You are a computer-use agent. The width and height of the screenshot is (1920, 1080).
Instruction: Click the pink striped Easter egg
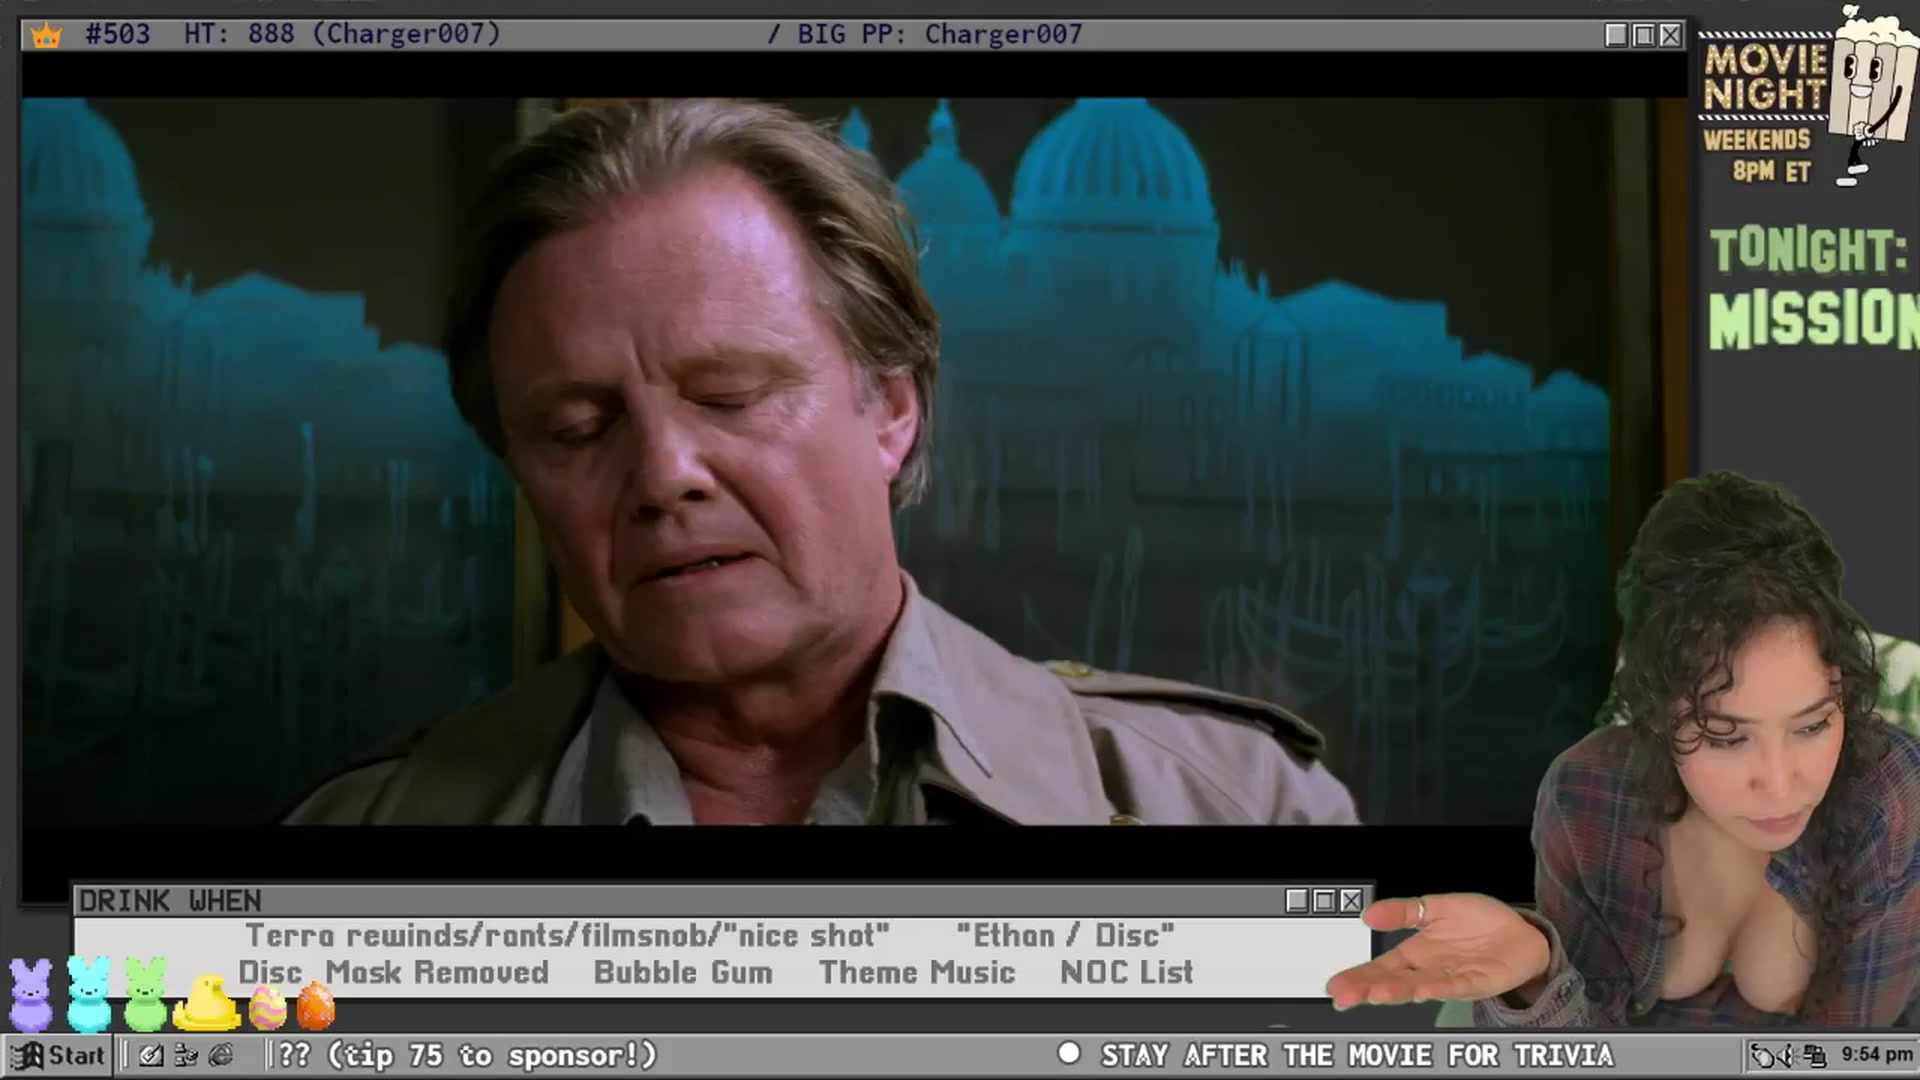267,1007
